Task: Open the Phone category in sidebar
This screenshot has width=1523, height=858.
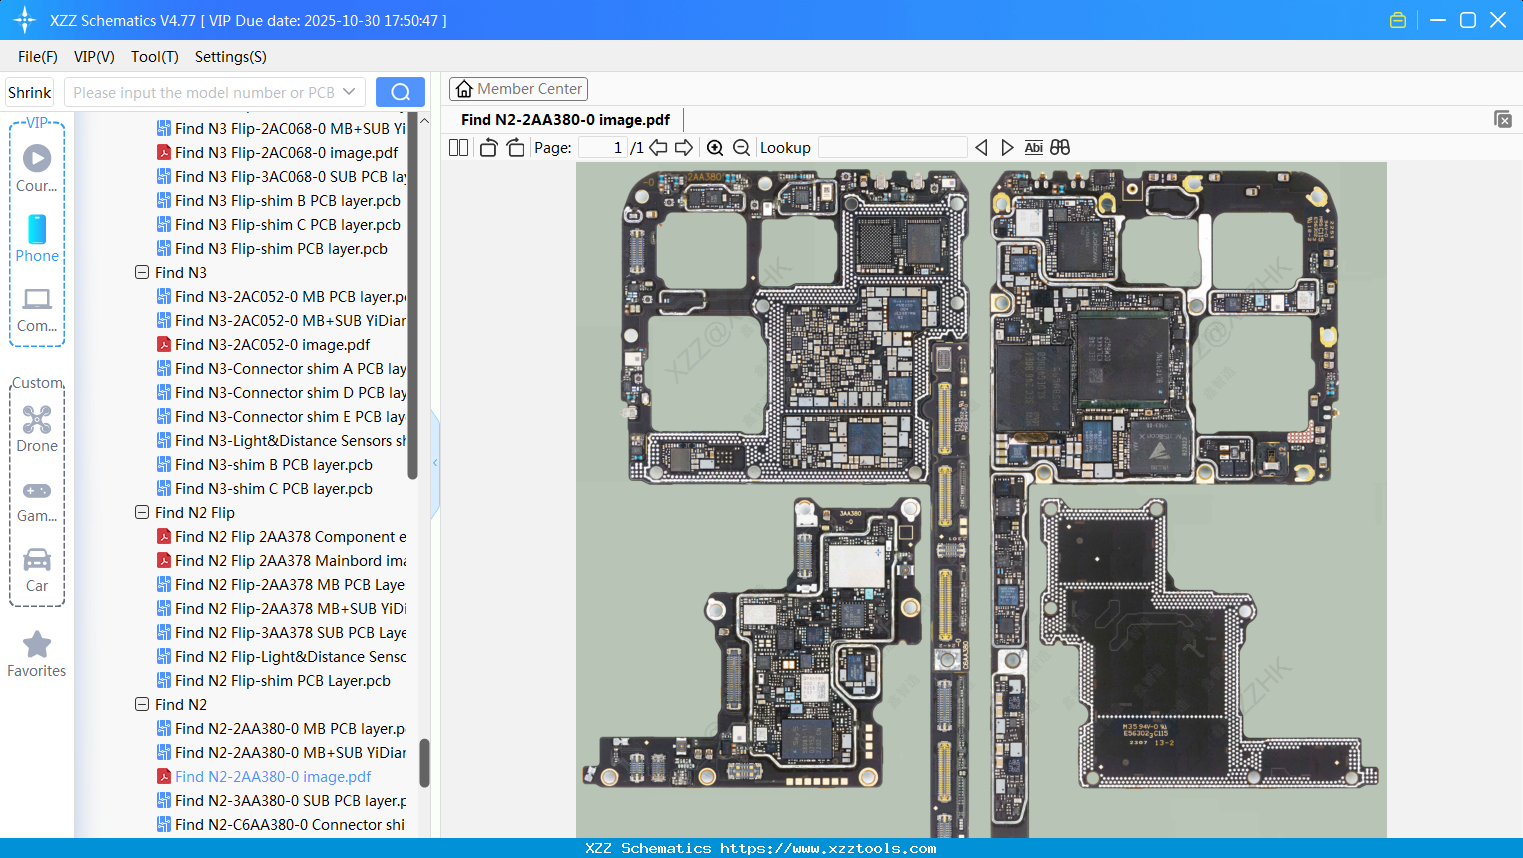Action: coord(37,239)
